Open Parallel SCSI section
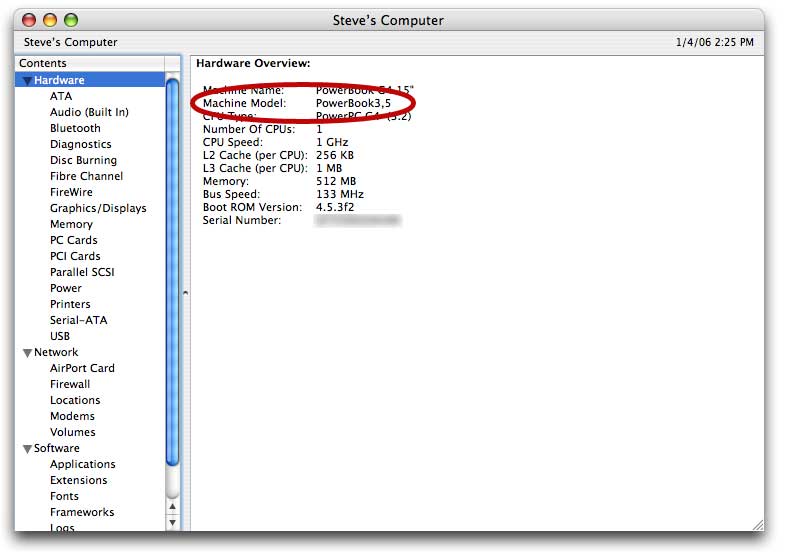 82,272
